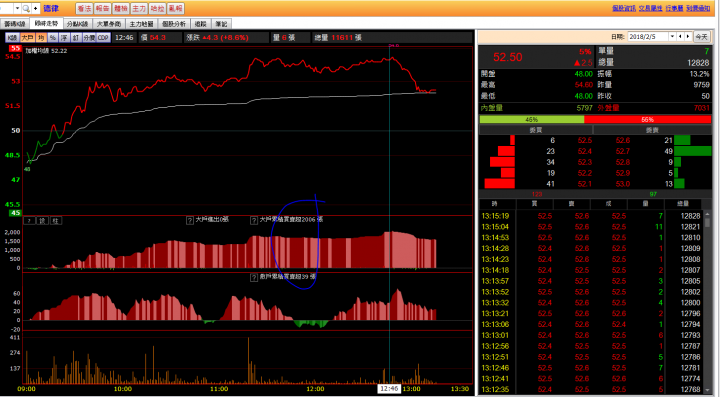Viewport: 720px width, 397px height.
Task: Open the 個股分析 tab
Action: tap(174, 24)
